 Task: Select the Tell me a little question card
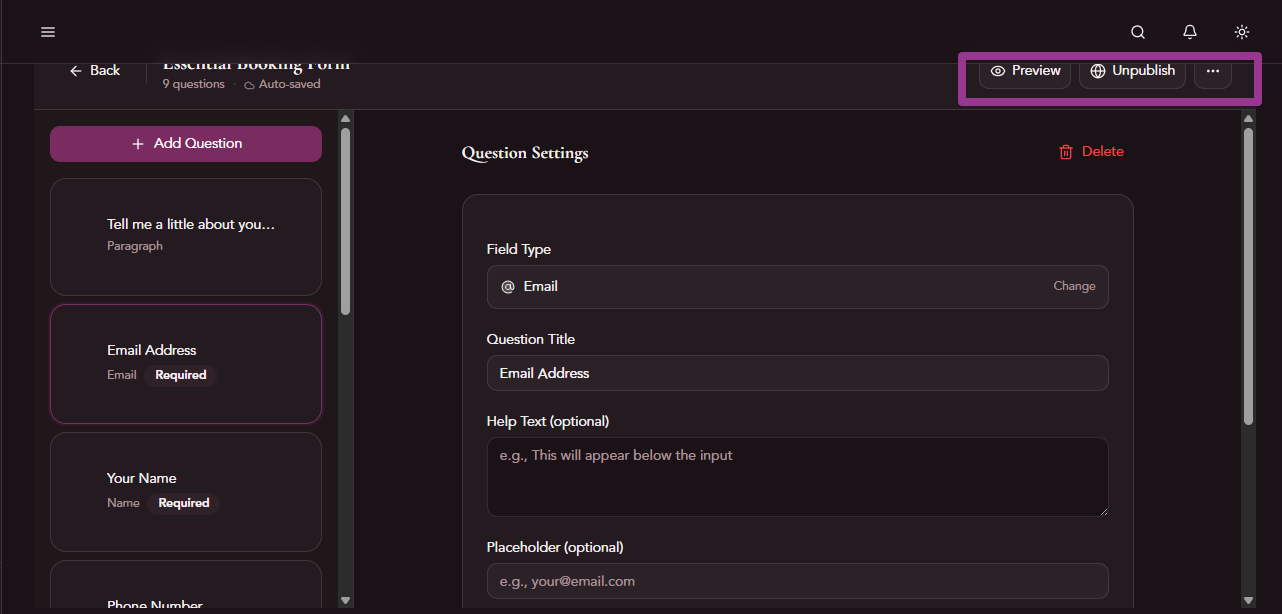185,236
